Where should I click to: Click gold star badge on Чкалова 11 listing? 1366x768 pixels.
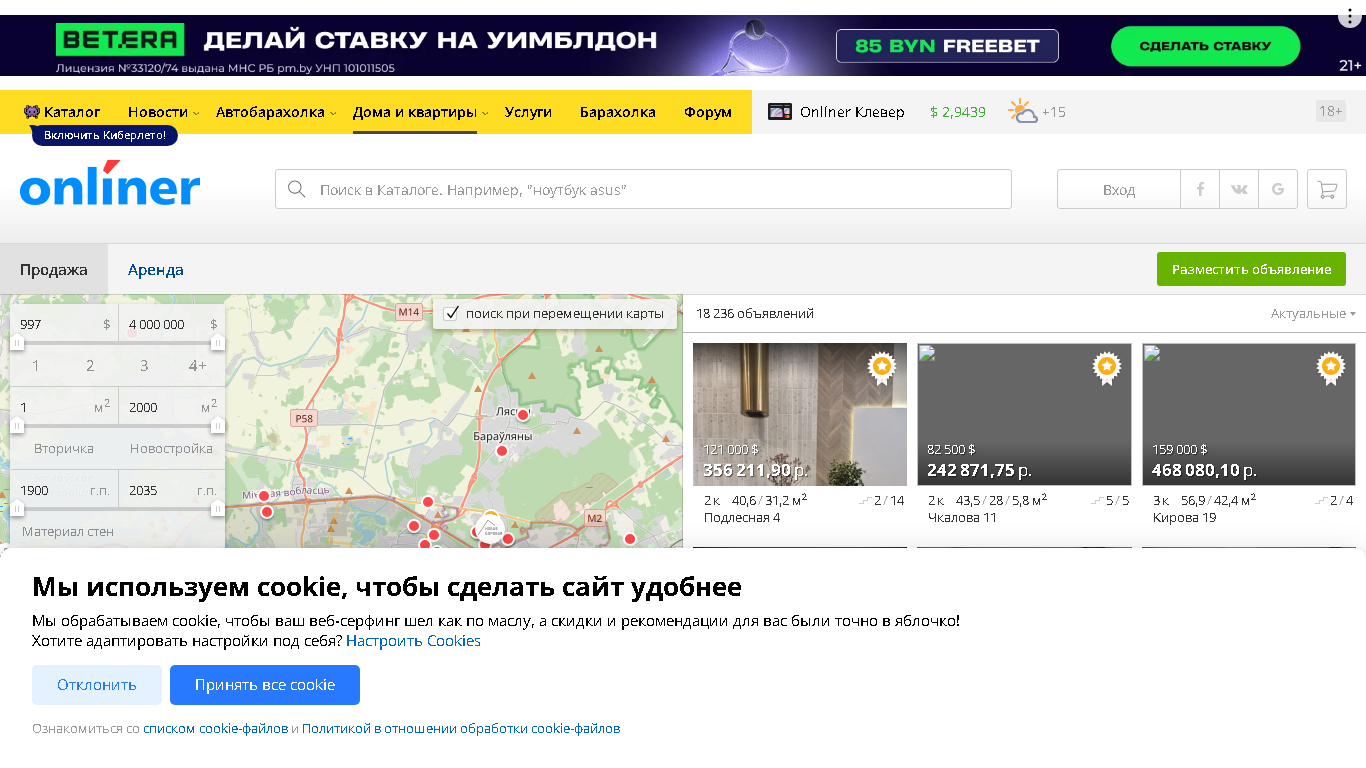[1106, 368]
